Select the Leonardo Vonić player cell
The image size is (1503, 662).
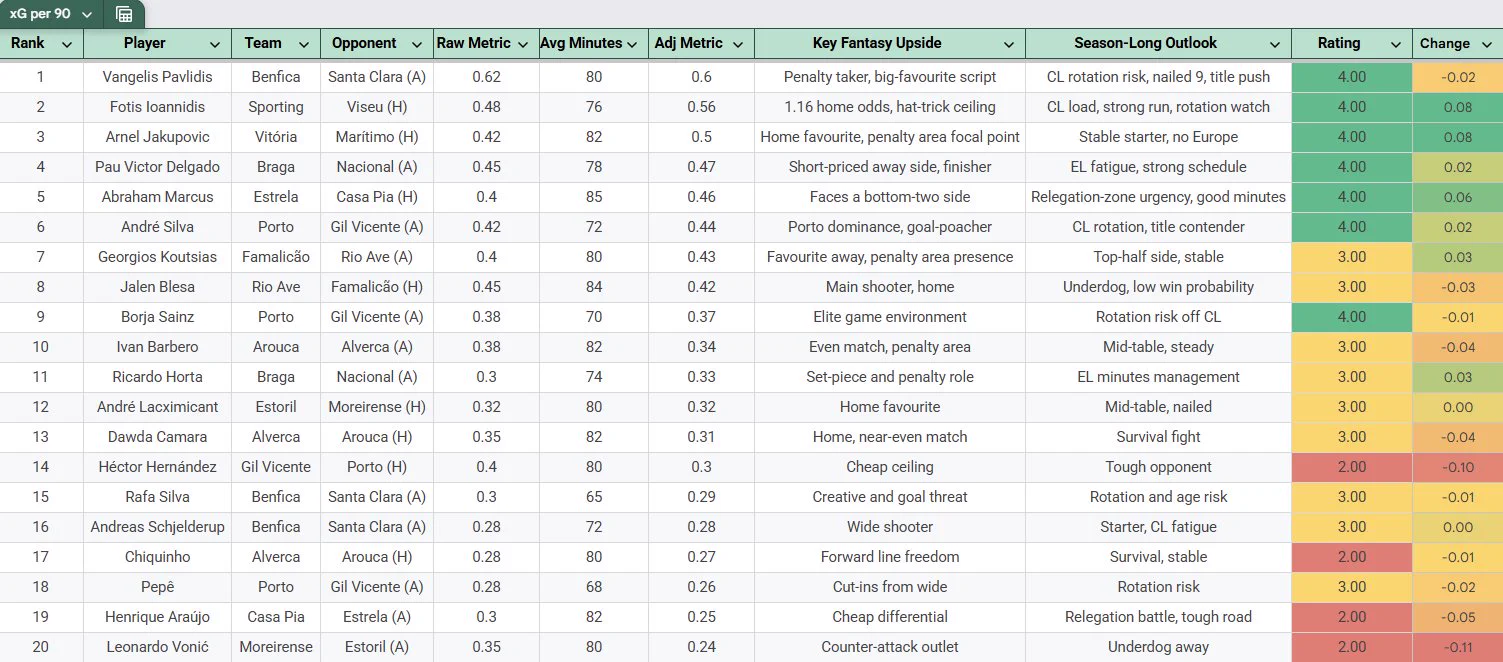coord(158,647)
